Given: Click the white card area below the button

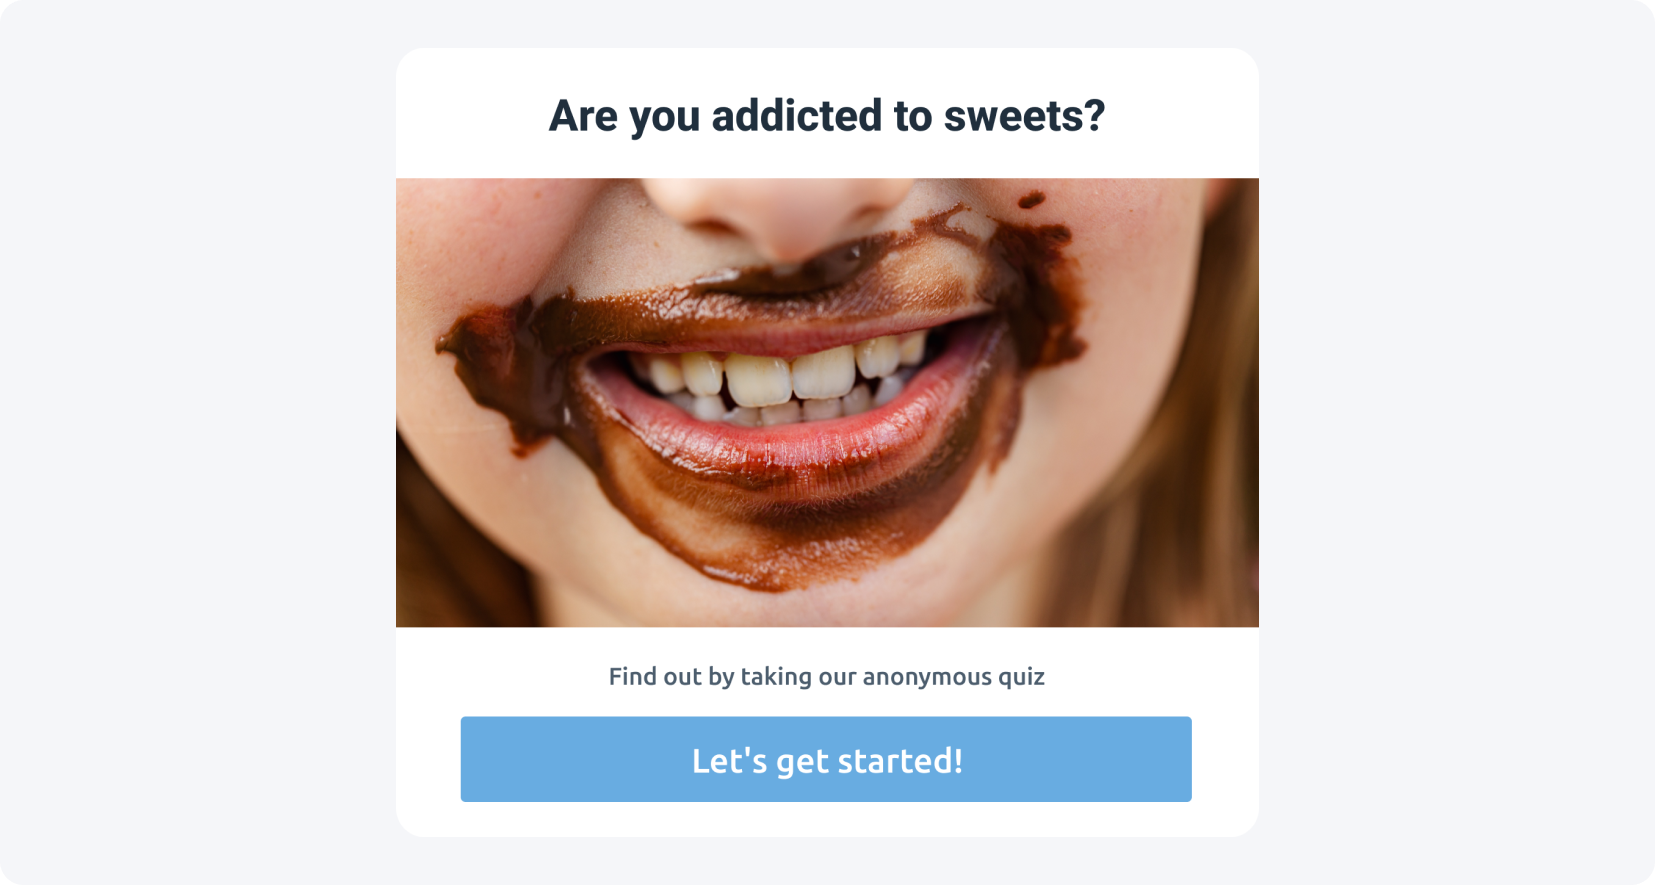Looking at the screenshot, I should pyautogui.click(x=827, y=819).
